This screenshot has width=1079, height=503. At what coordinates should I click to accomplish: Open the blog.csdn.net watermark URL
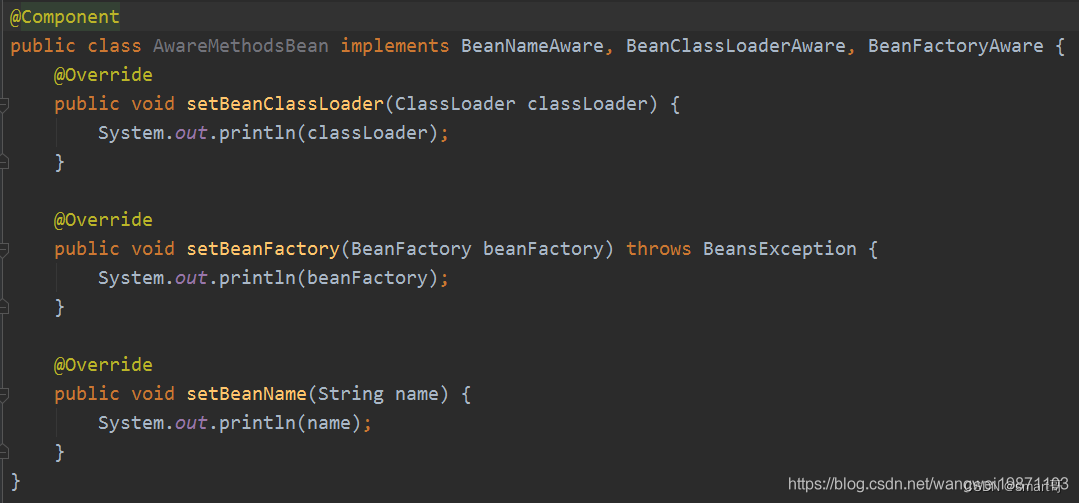pos(928,484)
